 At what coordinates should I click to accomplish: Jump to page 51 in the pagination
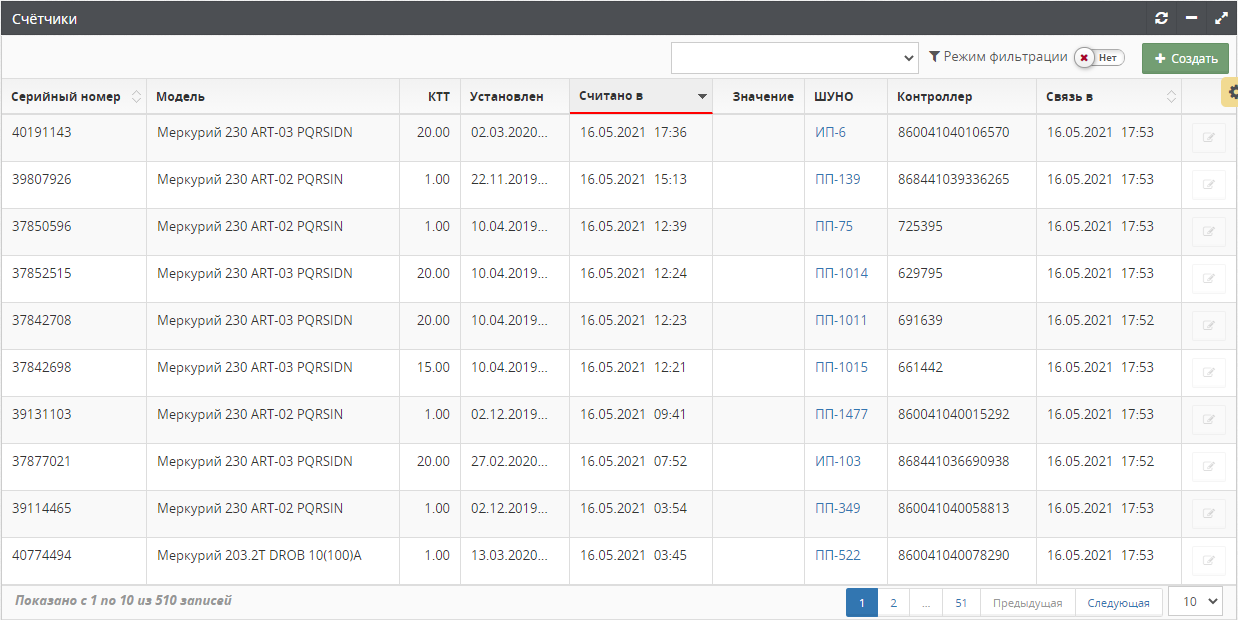click(x=961, y=603)
